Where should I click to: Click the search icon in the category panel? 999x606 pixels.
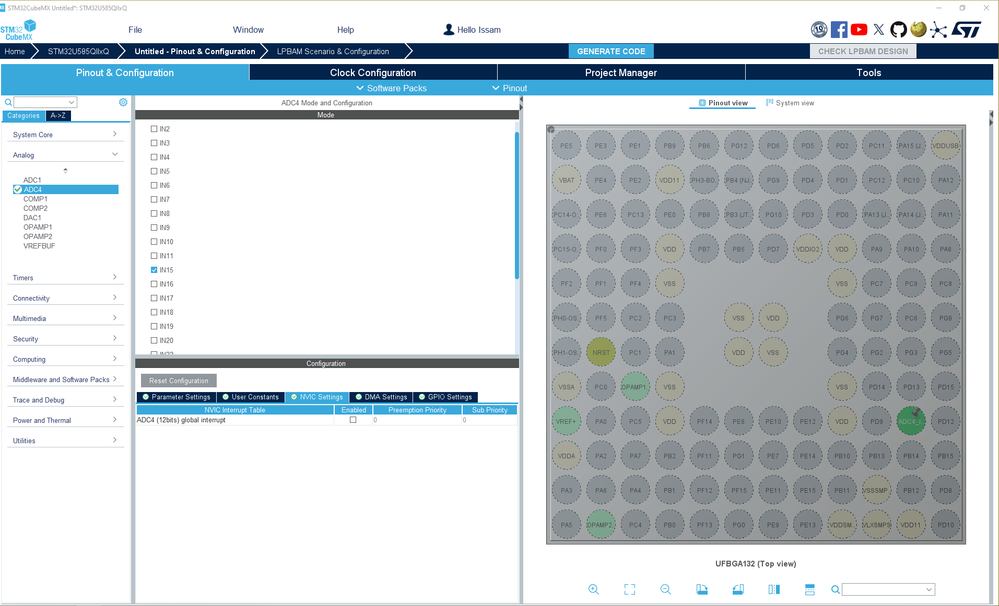(8, 102)
